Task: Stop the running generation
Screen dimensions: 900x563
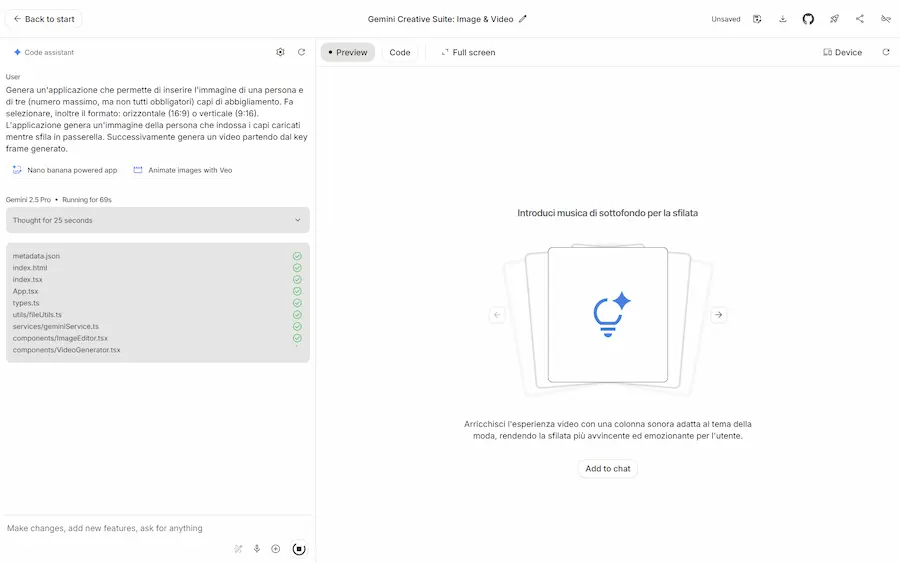Action: (298, 548)
